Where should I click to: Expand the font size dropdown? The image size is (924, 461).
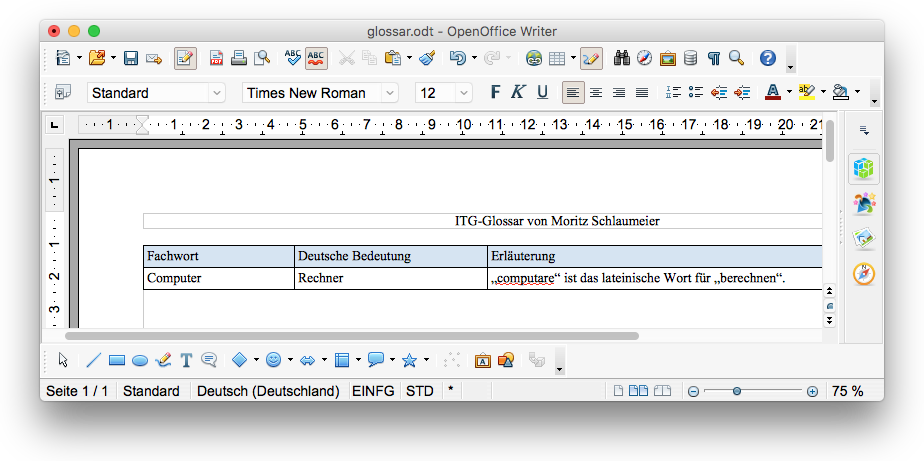coord(463,93)
